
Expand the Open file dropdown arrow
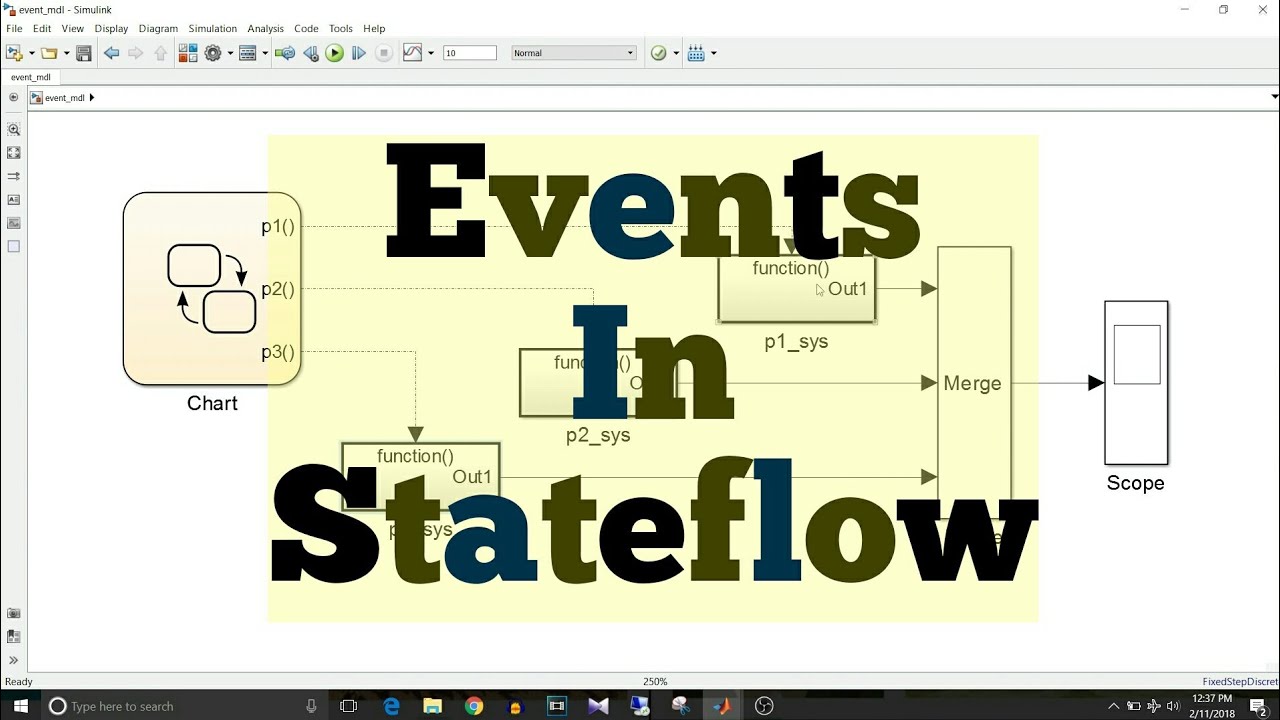pyautogui.click(x=66, y=53)
